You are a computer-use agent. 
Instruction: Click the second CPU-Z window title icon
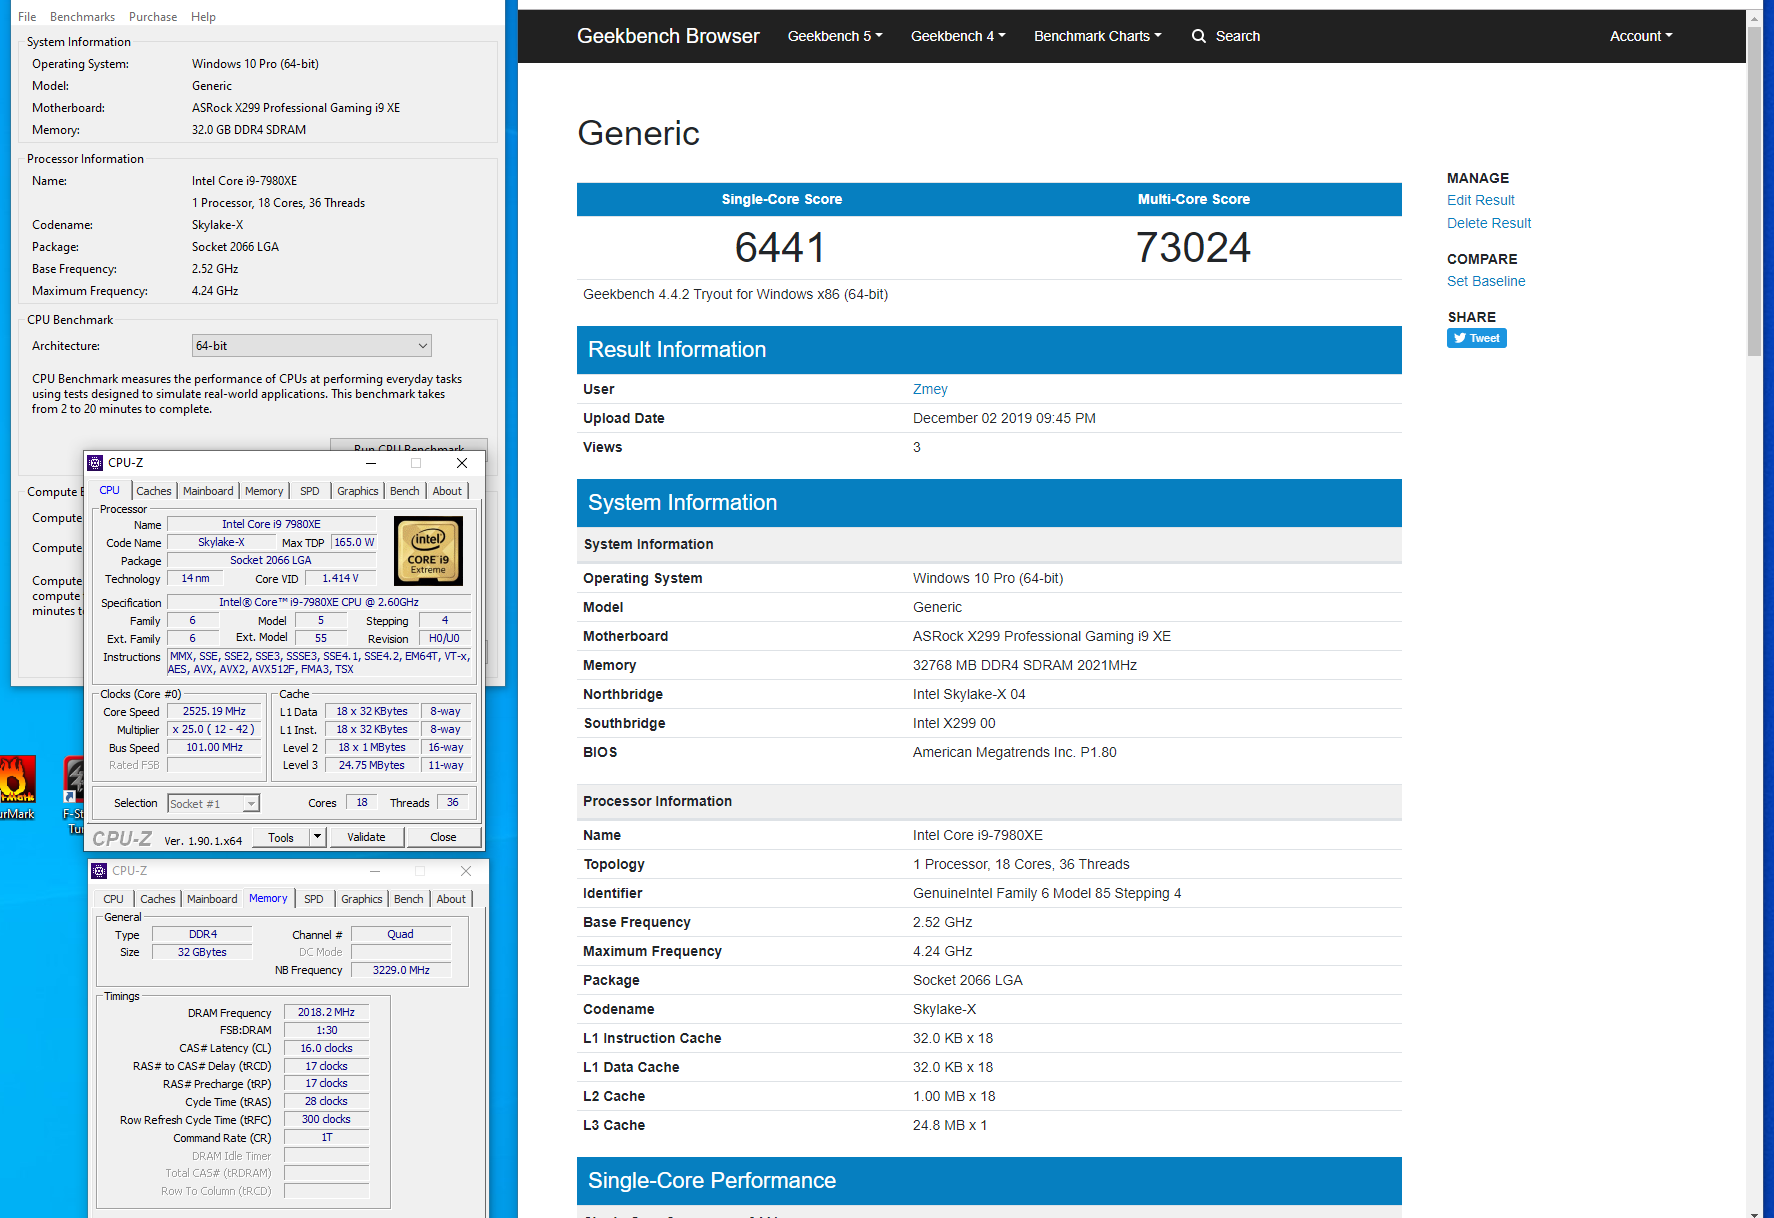pos(99,871)
